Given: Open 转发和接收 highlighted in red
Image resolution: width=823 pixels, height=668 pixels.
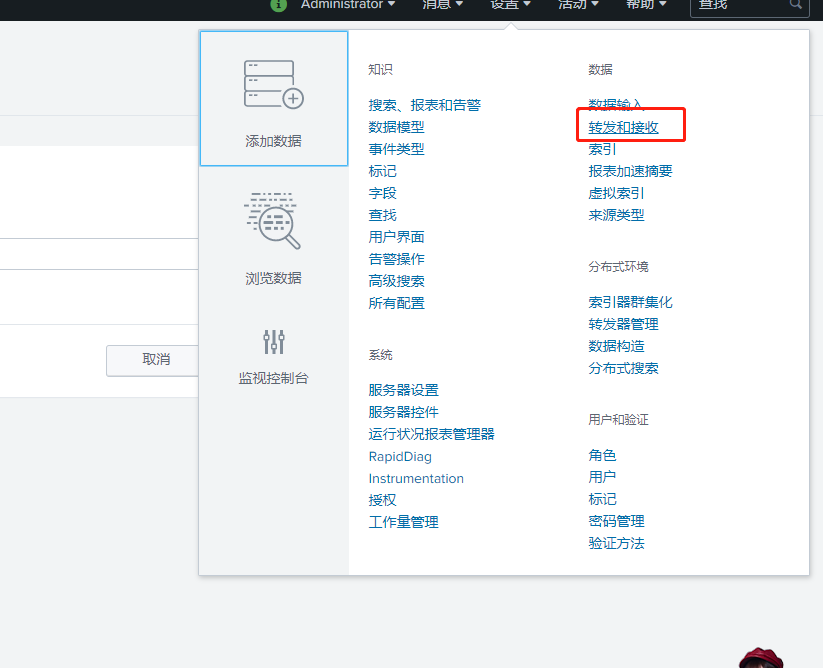Looking at the screenshot, I should pos(624,127).
